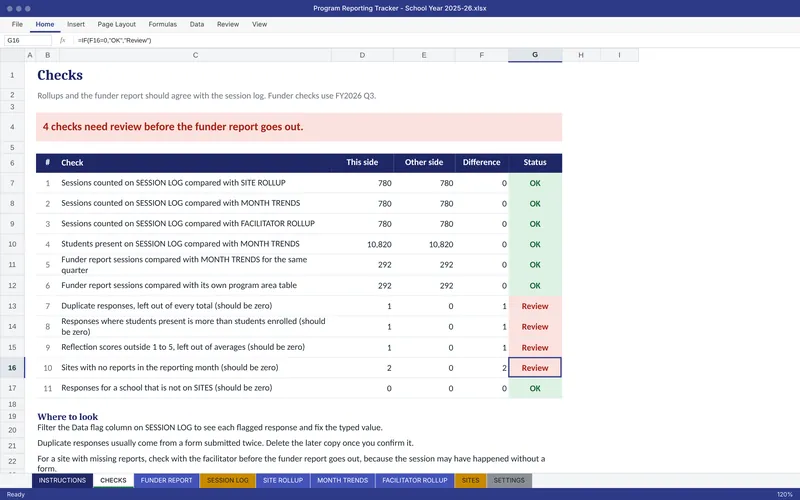Click the 'Checks' title cell
Screen dimensions: 800x500
click(x=60, y=75)
